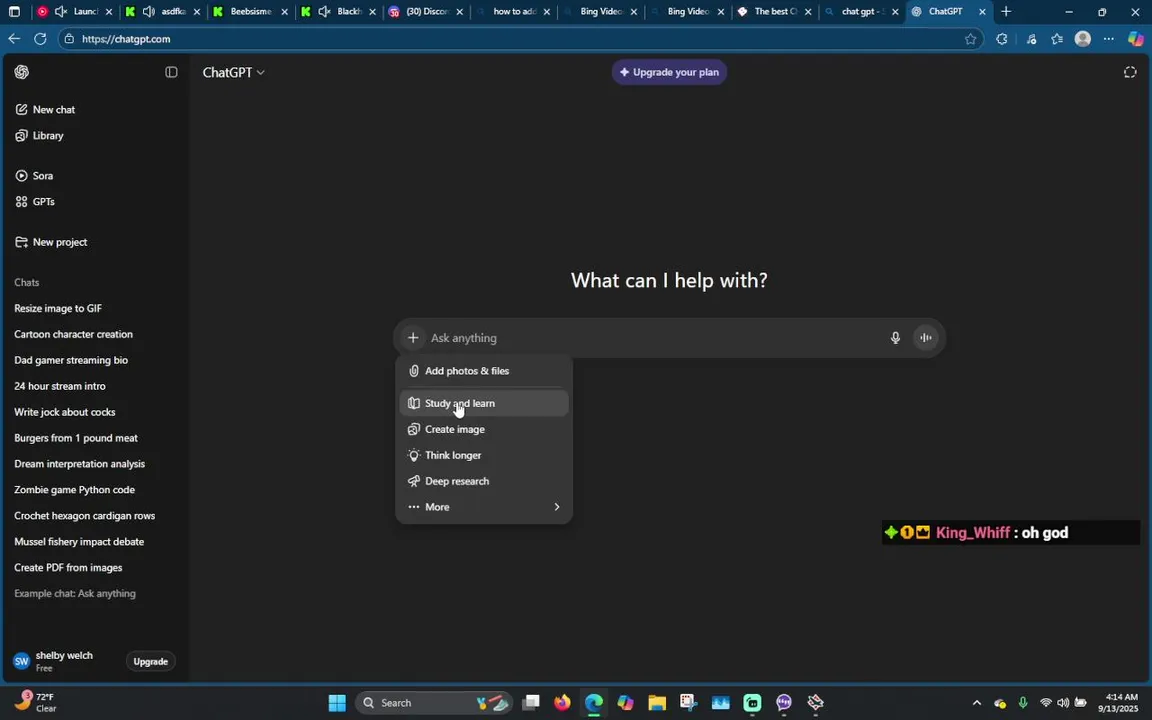Create a New project
This screenshot has width=1152, height=720.
click(x=51, y=242)
